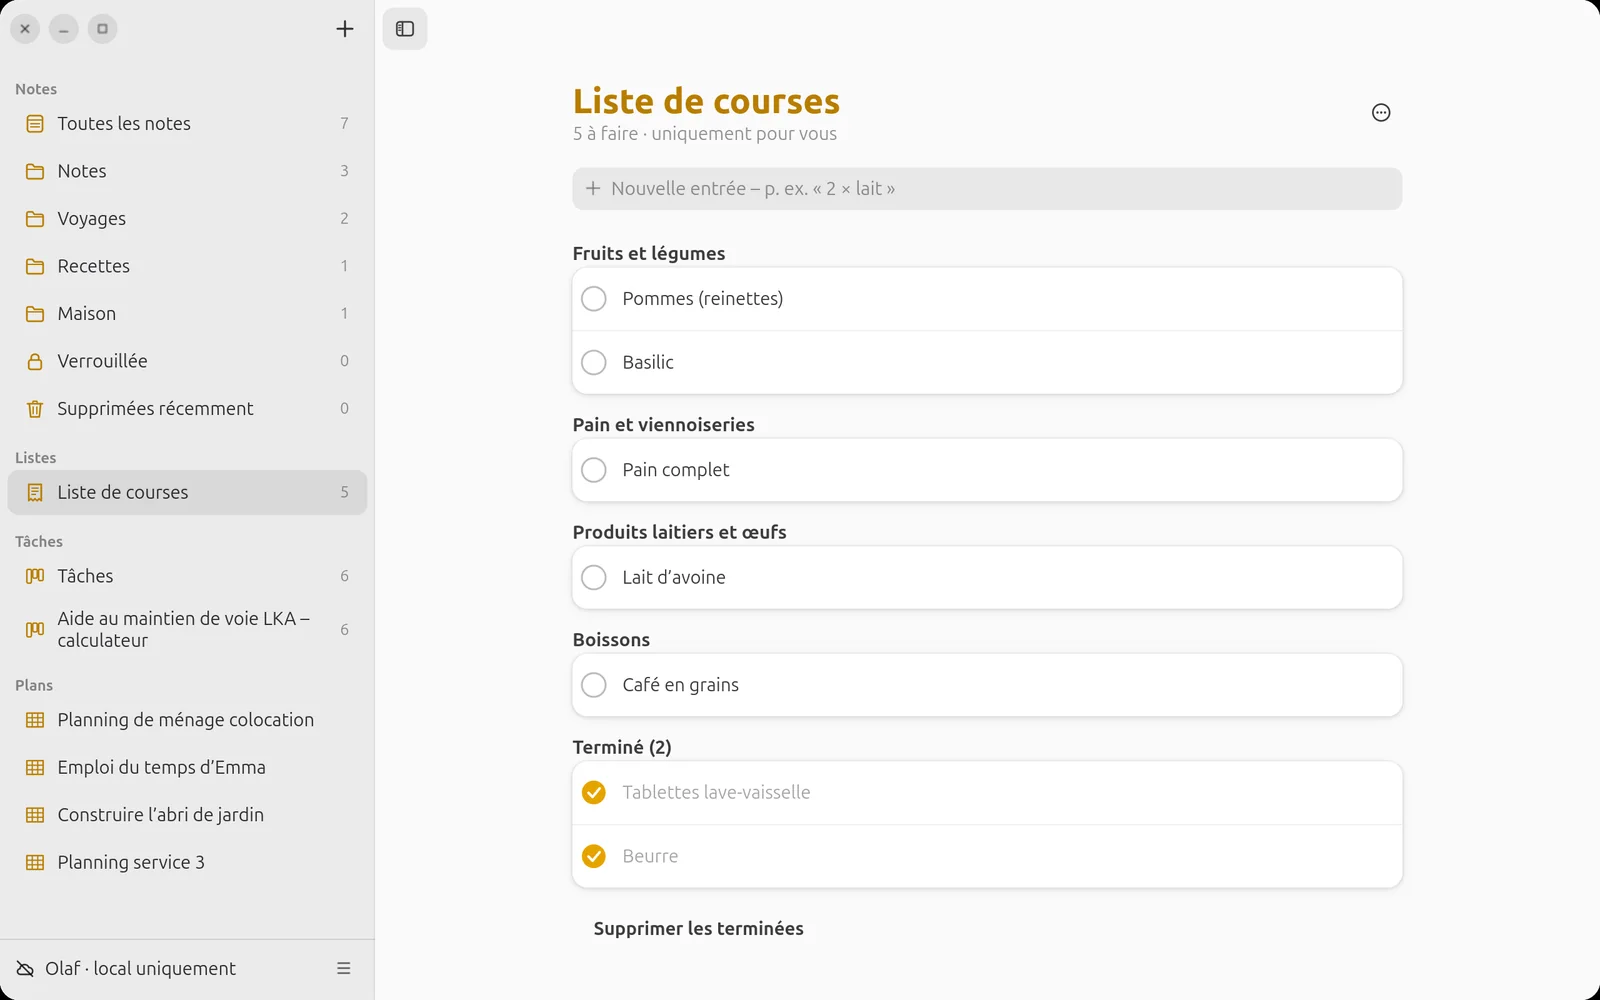
Task: Open the Tâches board
Action: 187,576
